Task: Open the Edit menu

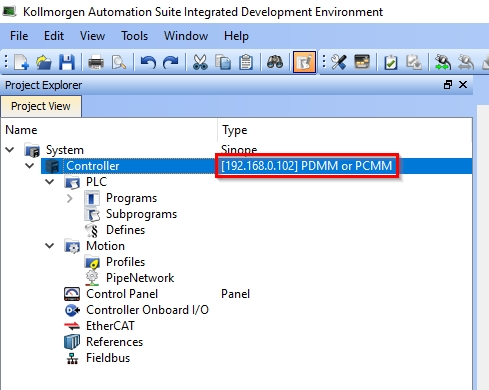Action: point(54,36)
